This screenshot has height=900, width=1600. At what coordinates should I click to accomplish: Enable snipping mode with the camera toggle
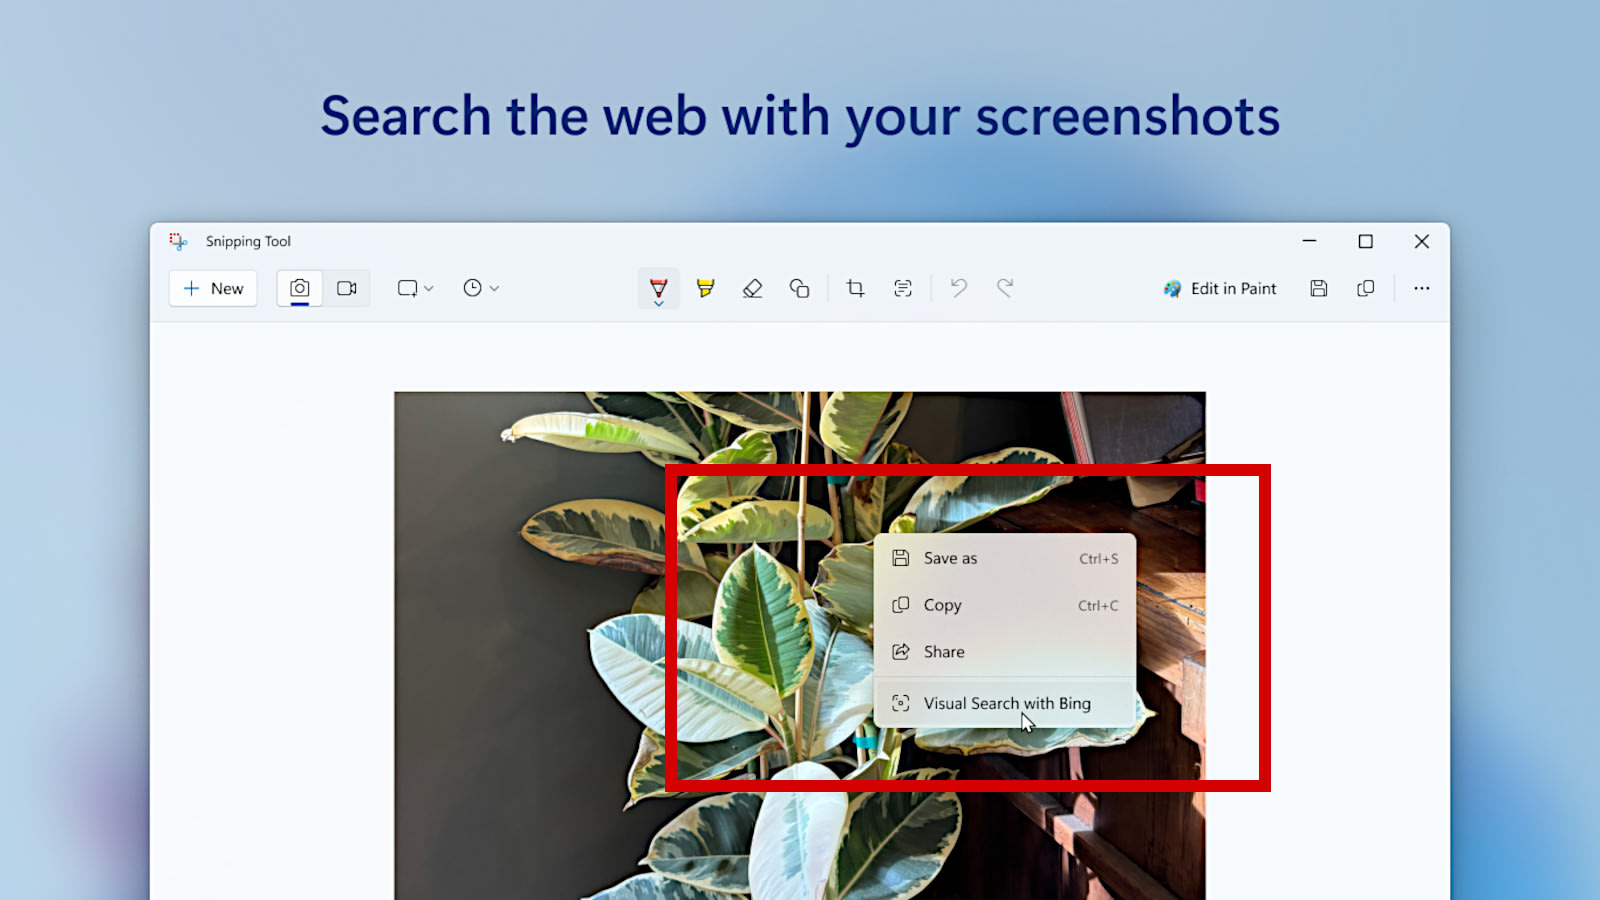299,288
